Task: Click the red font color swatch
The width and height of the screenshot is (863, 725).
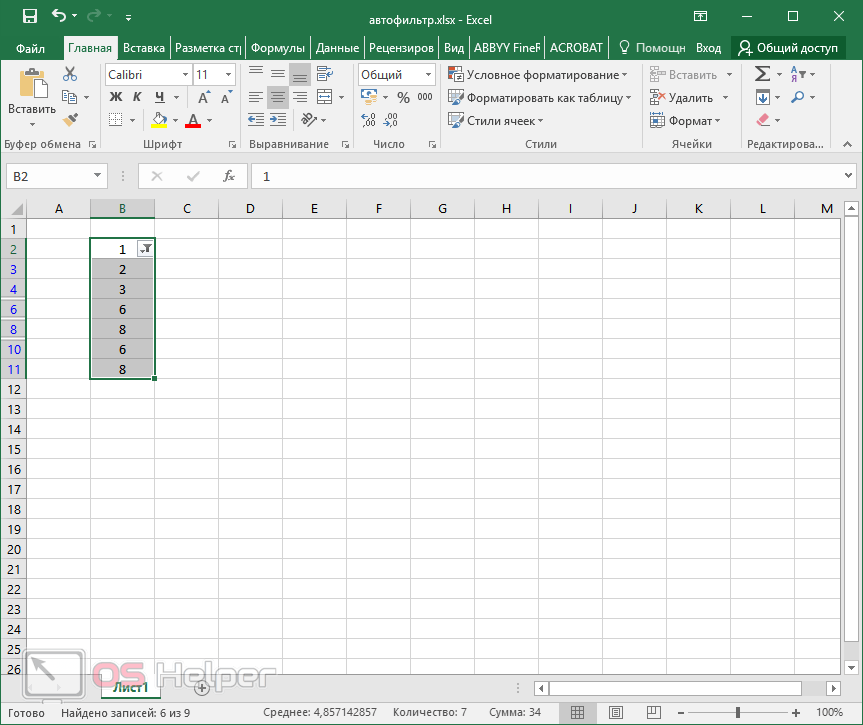Action: point(190,120)
